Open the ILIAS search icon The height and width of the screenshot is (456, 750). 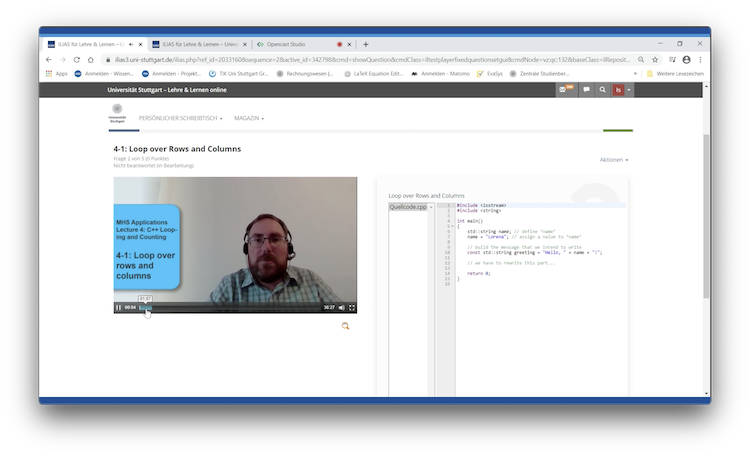click(x=603, y=89)
